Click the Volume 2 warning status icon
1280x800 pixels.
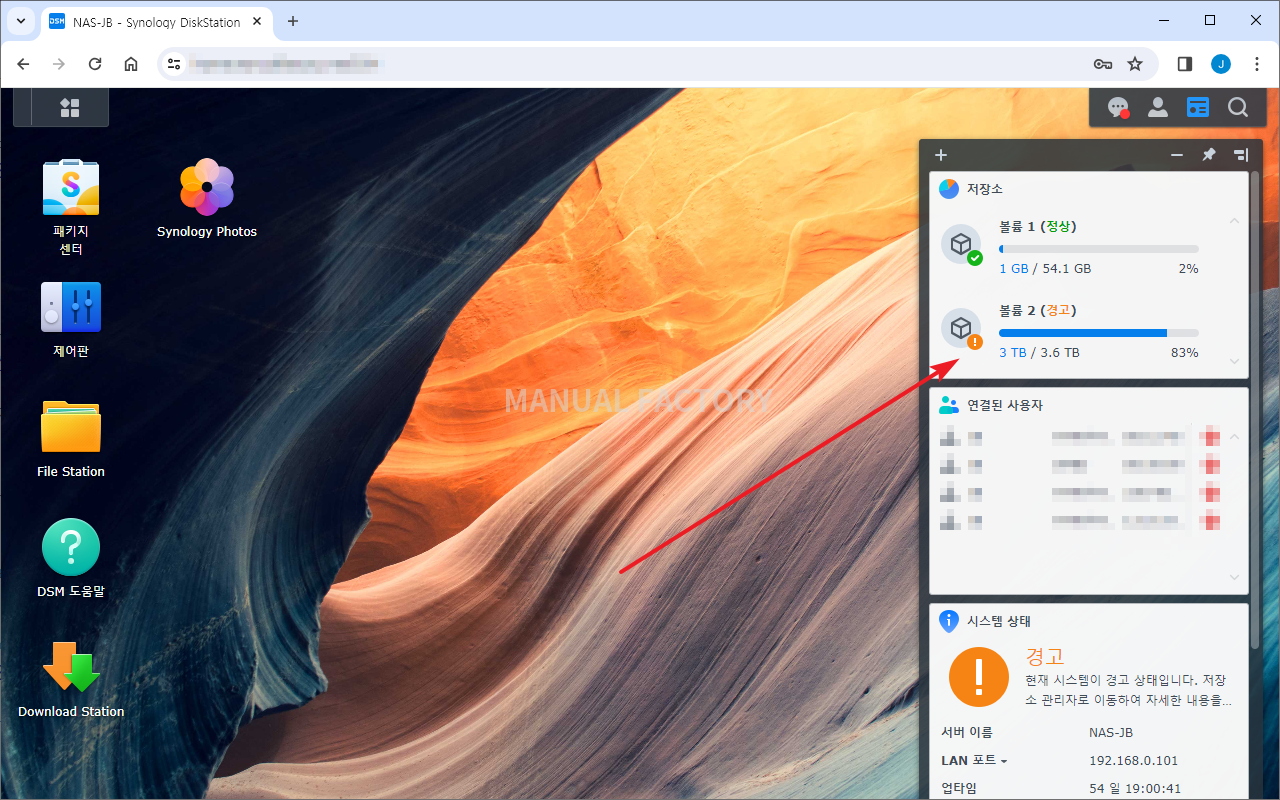coord(961,329)
